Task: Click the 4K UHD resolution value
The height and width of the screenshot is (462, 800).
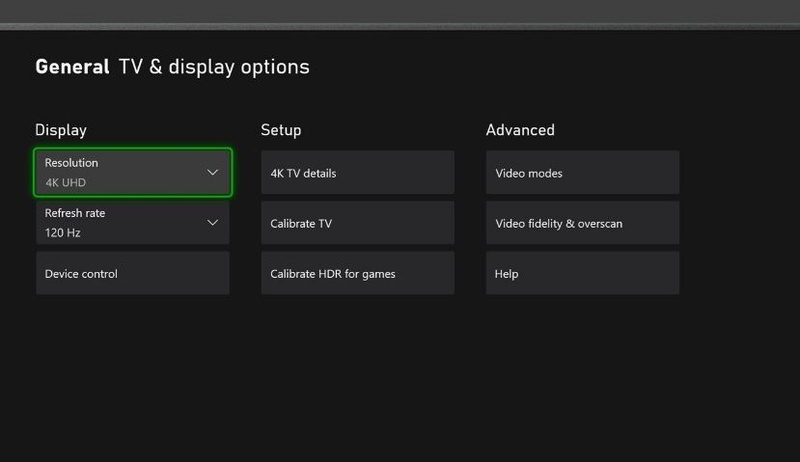Action: [65, 183]
